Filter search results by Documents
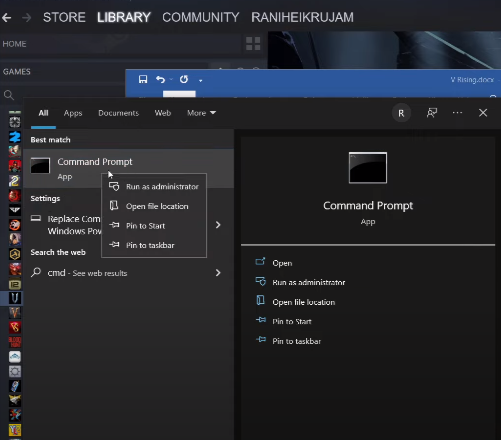The image size is (501, 440). (x=118, y=113)
